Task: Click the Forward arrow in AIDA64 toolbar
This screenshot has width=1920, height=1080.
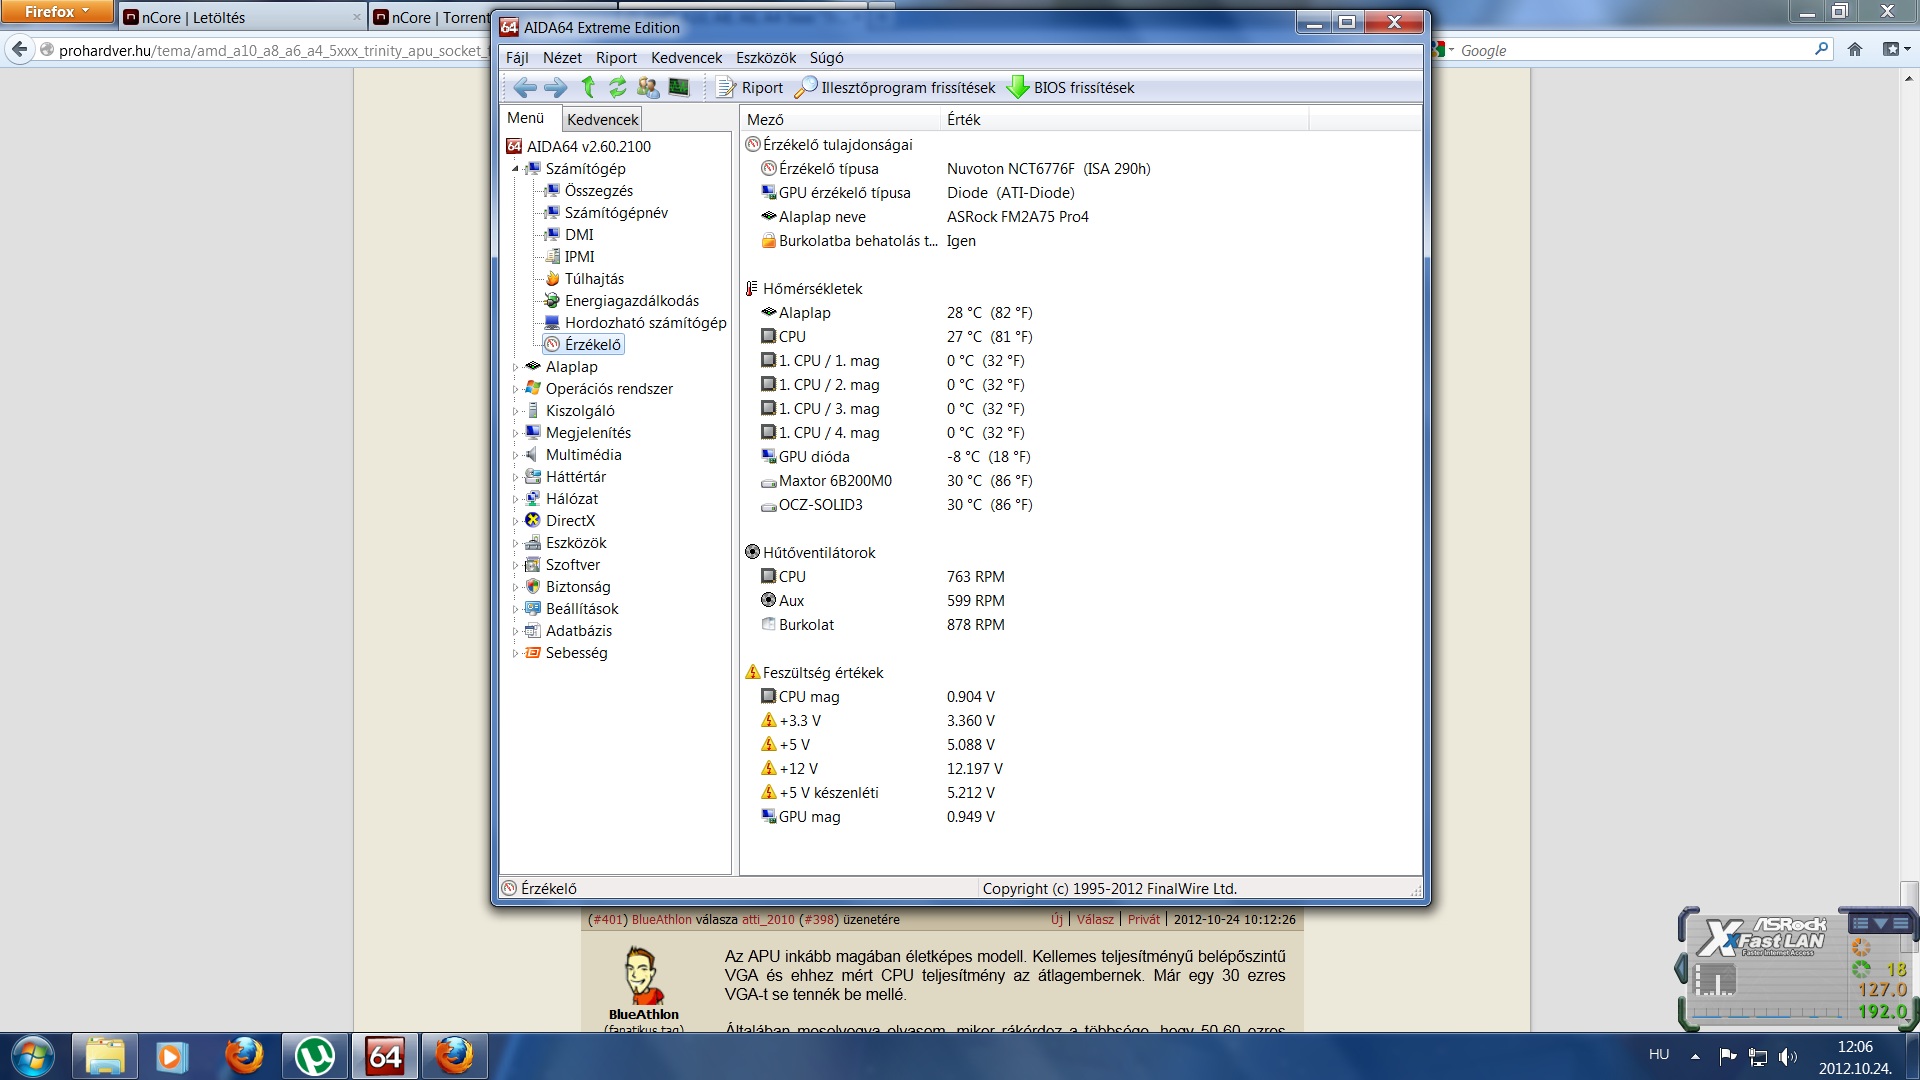Action: point(555,88)
